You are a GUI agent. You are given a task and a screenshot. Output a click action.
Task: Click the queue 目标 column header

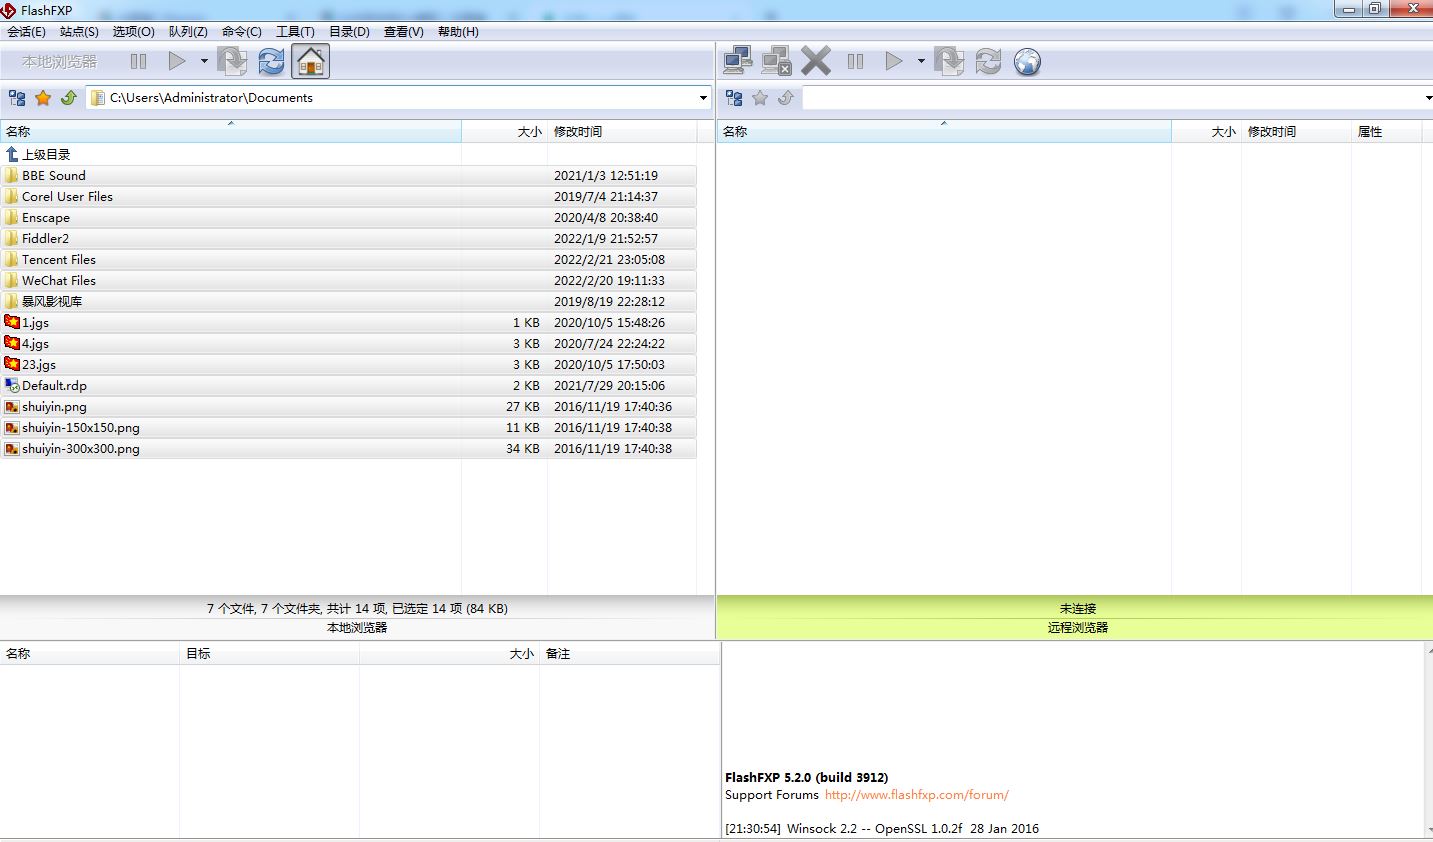pos(270,654)
